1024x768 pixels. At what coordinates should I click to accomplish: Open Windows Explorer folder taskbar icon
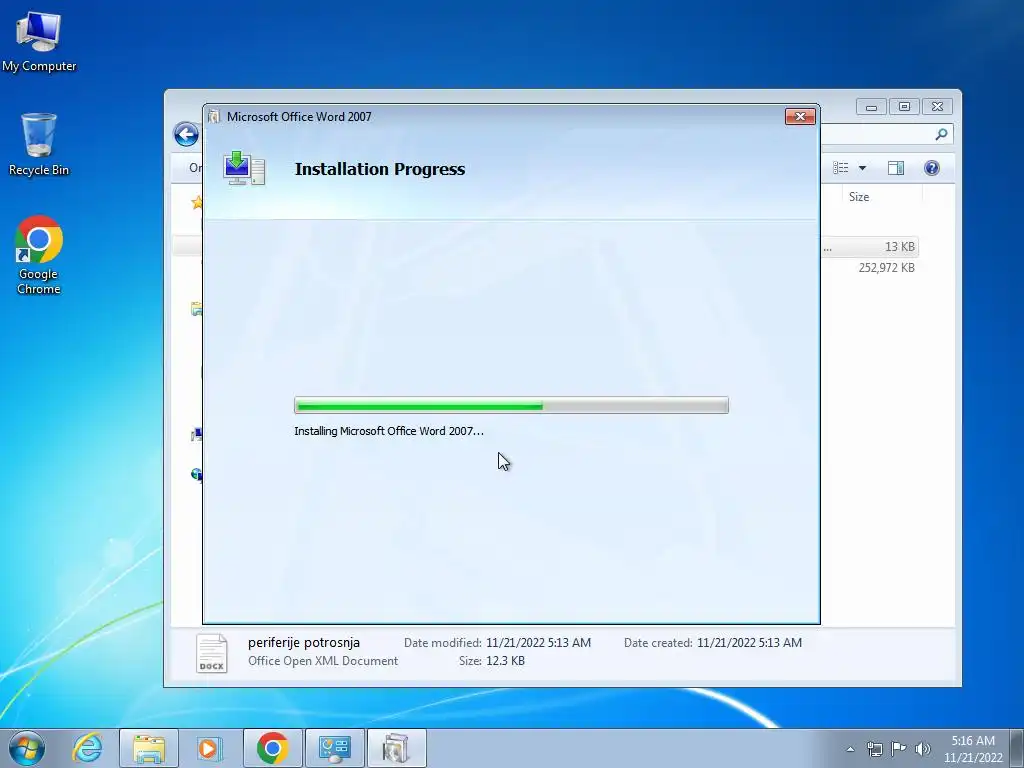tap(149, 748)
